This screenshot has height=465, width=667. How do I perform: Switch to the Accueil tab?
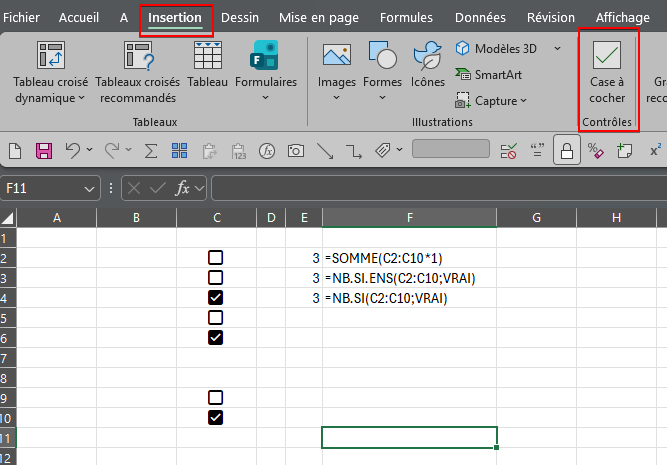(x=79, y=17)
